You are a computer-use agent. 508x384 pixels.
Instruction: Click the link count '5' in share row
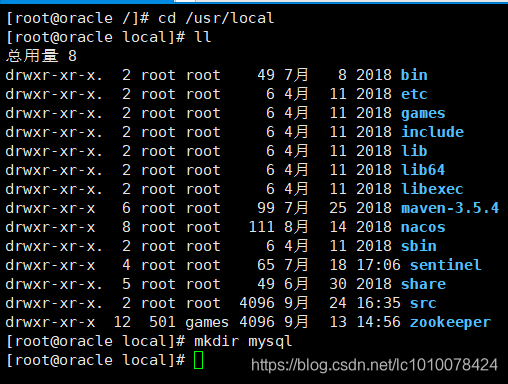126,284
